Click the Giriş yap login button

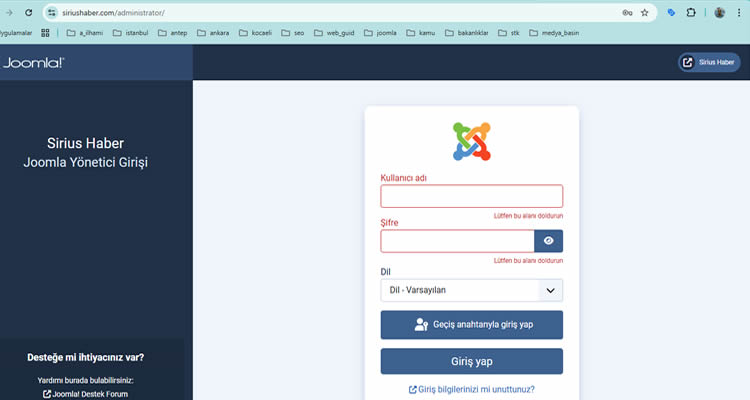pyautogui.click(x=472, y=361)
